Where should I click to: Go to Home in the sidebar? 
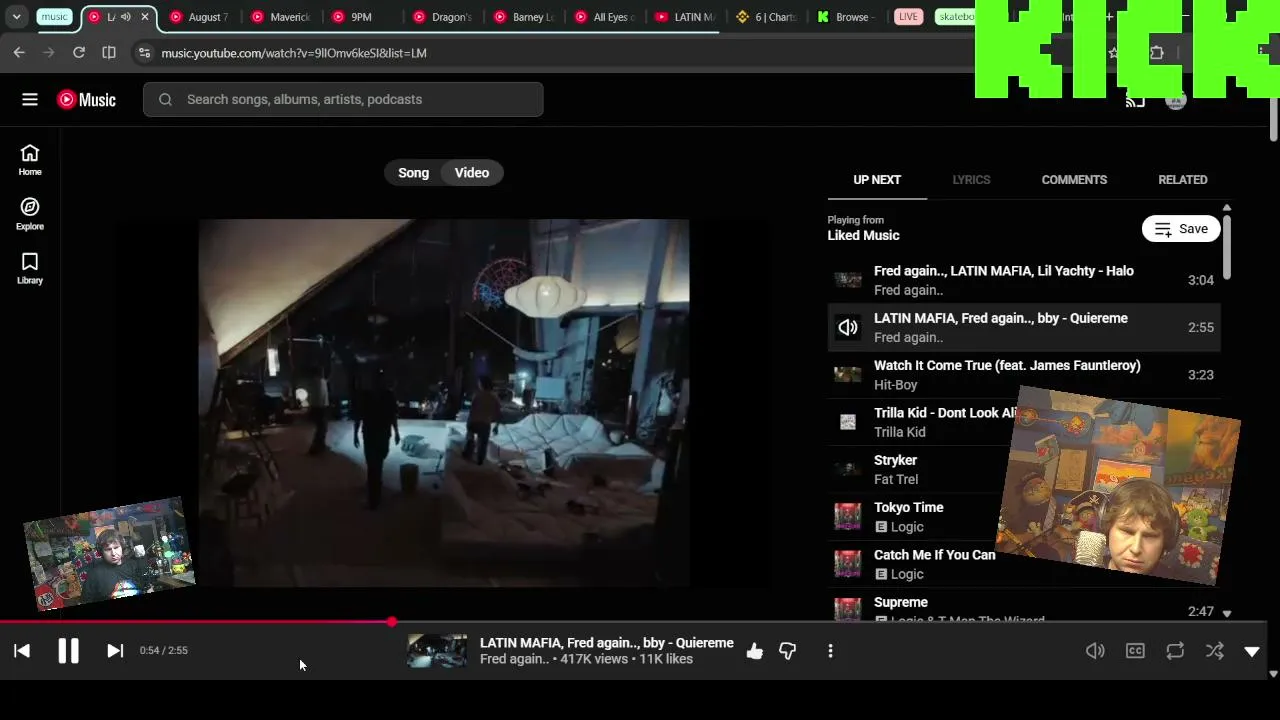pos(30,160)
